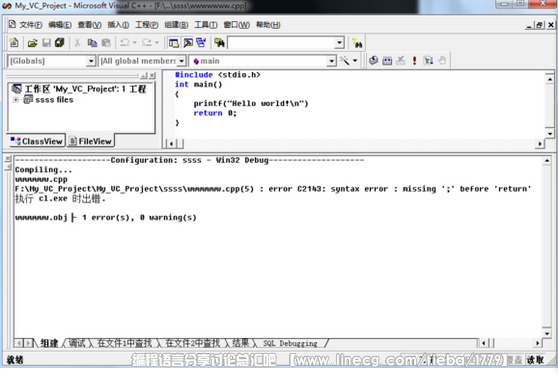558x377 pixels.
Task: Click the error C2143 message line
Action: coord(273,189)
